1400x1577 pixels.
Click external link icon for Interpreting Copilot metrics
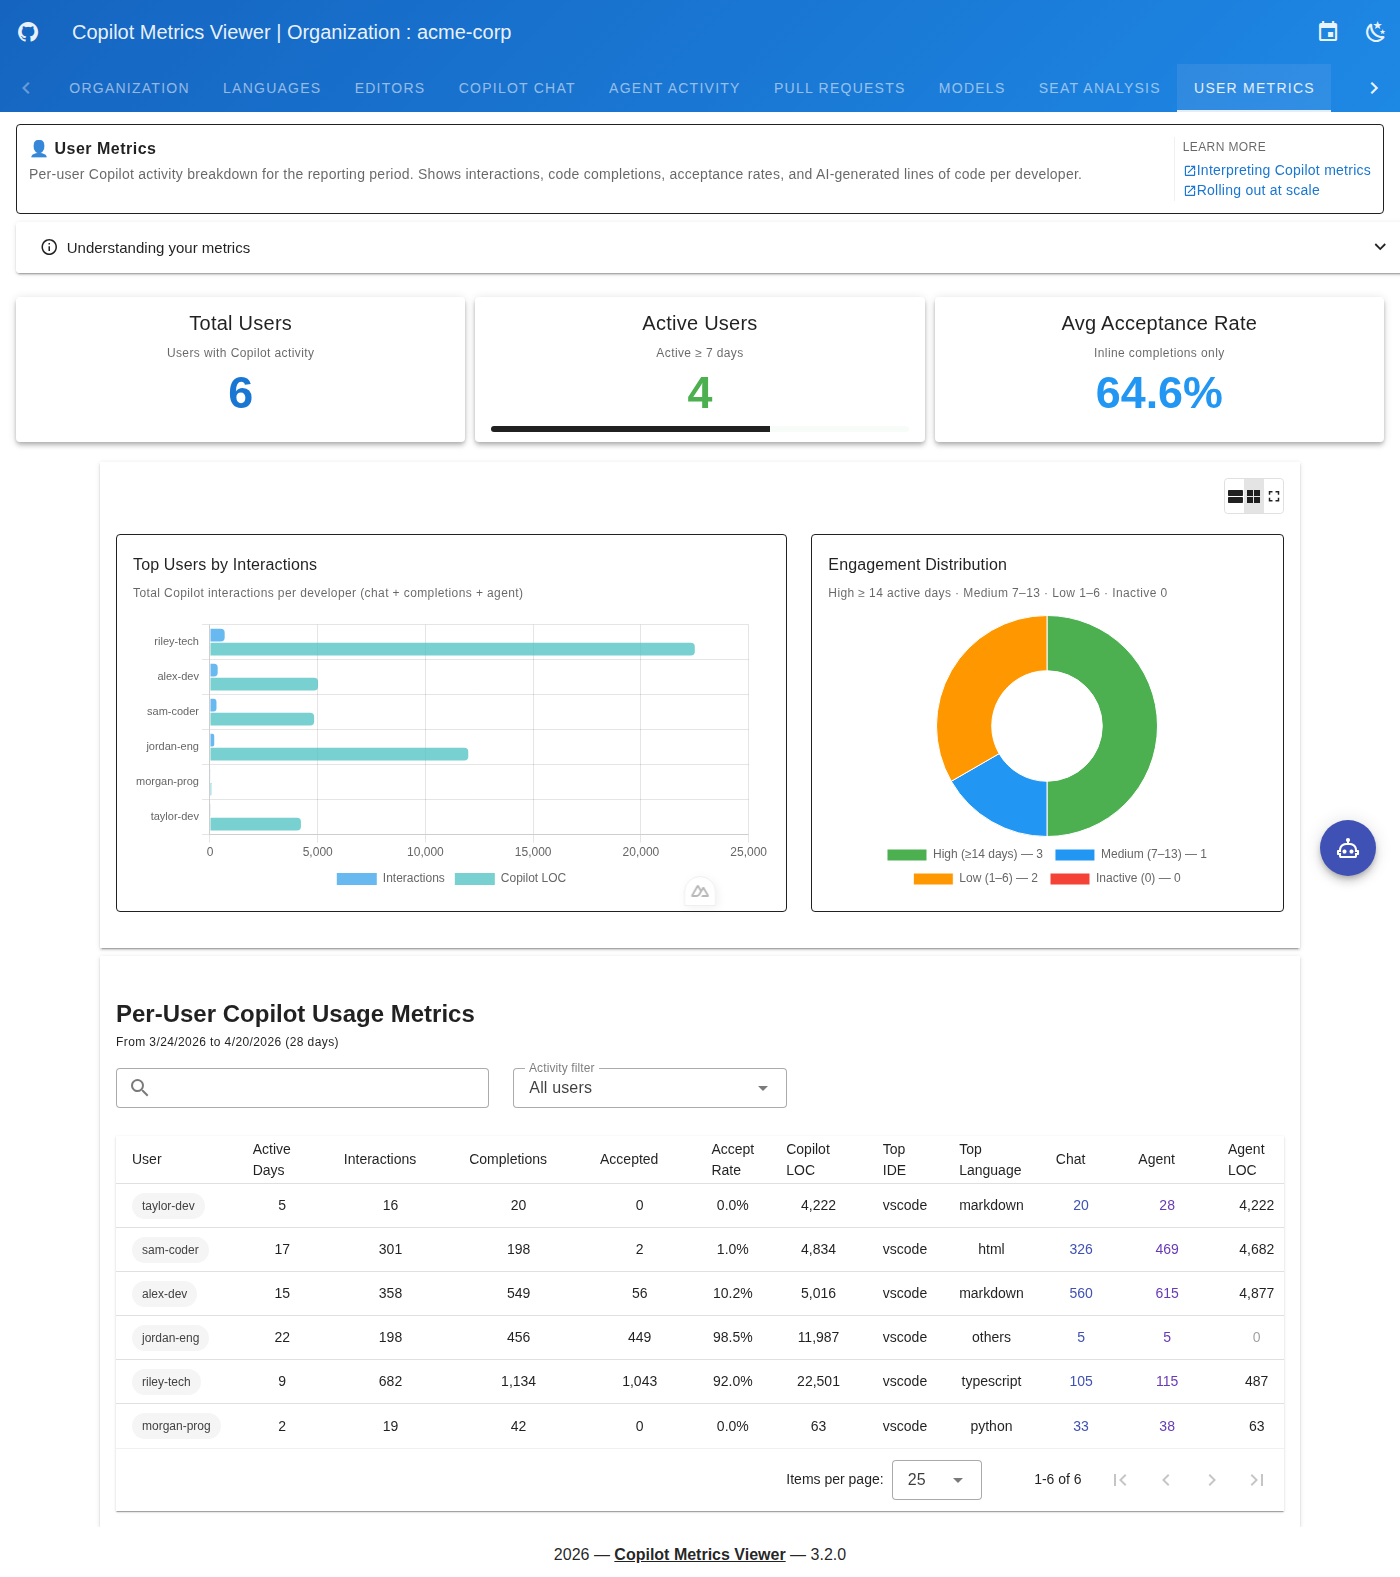(x=1190, y=171)
